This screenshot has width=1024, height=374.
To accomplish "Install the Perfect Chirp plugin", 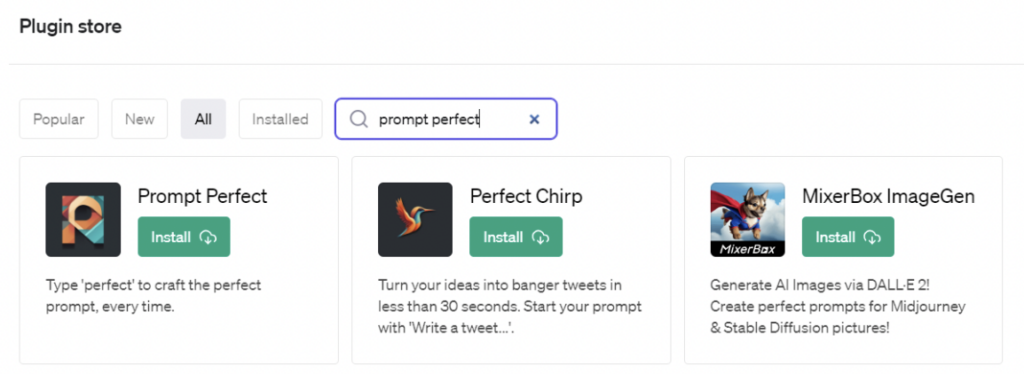I will coord(516,237).
